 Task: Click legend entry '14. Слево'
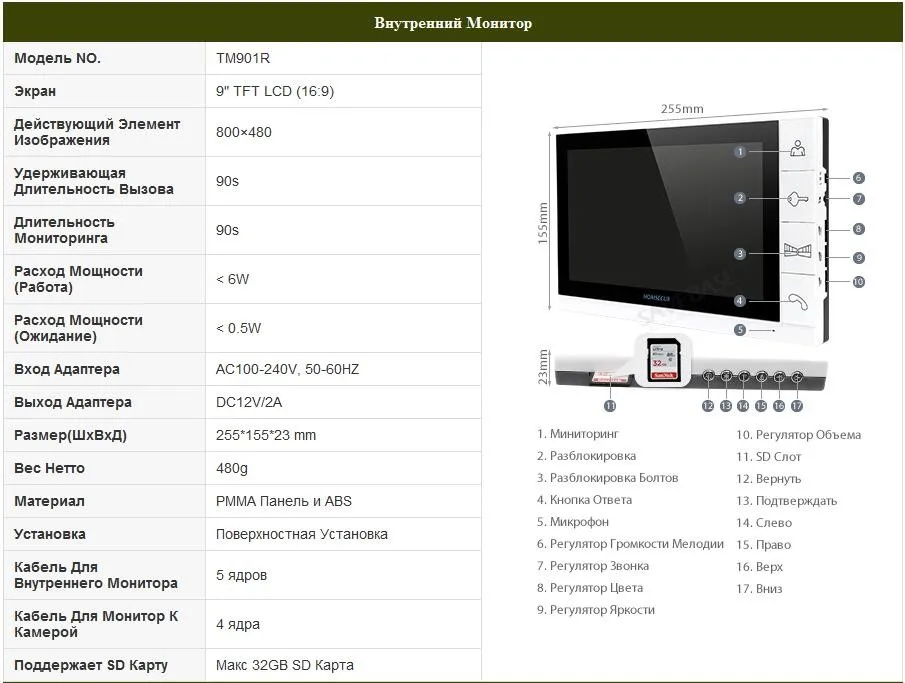764,522
